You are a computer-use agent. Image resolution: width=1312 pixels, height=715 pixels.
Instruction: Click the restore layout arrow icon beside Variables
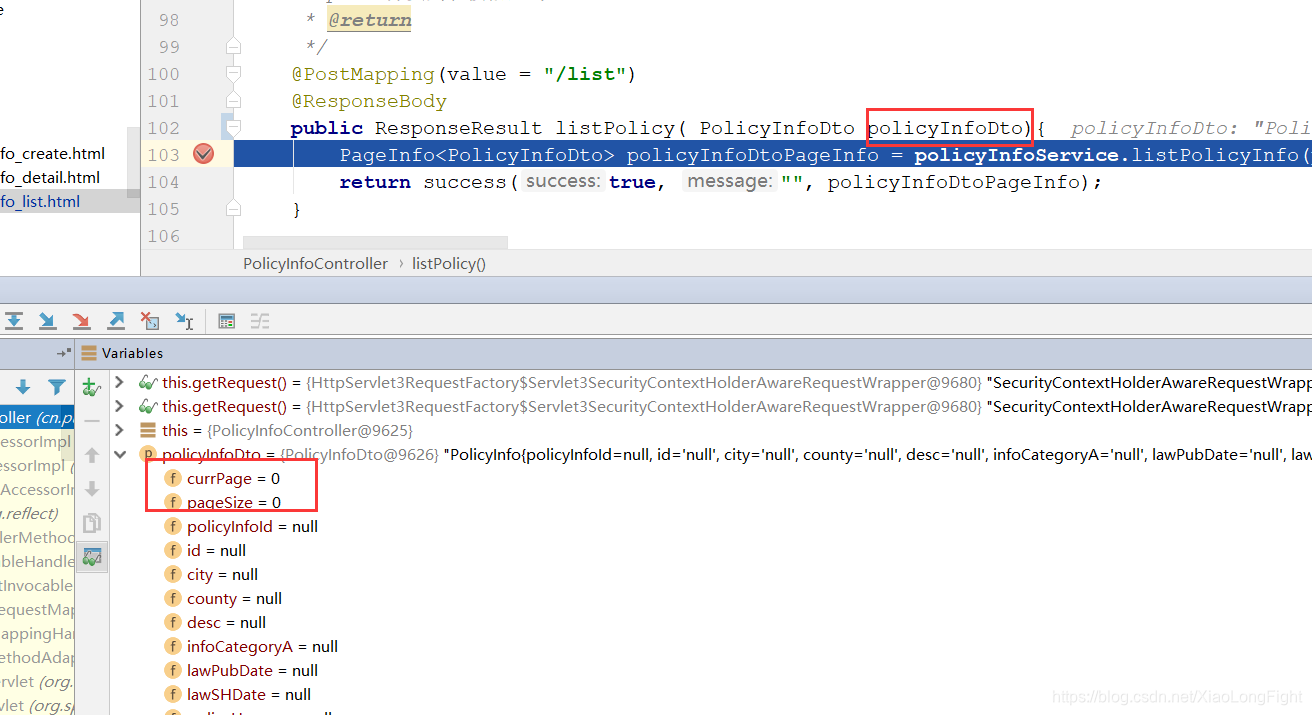pyautogui.click(x=63, y=353)
